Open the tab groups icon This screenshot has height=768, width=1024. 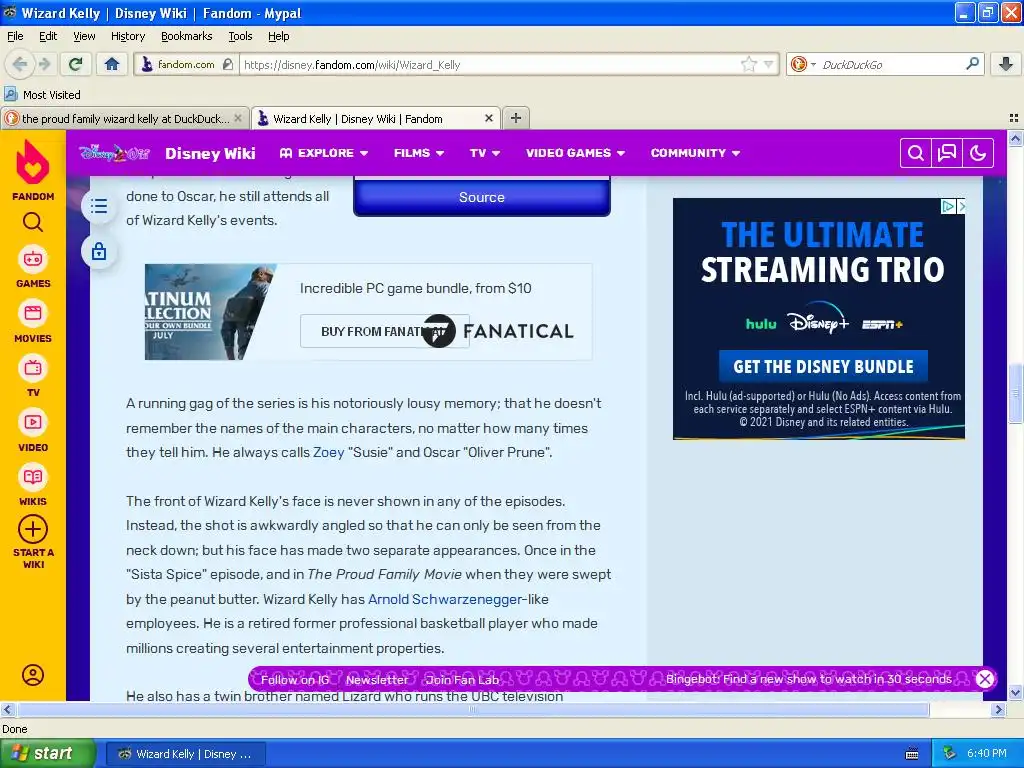1014,118
